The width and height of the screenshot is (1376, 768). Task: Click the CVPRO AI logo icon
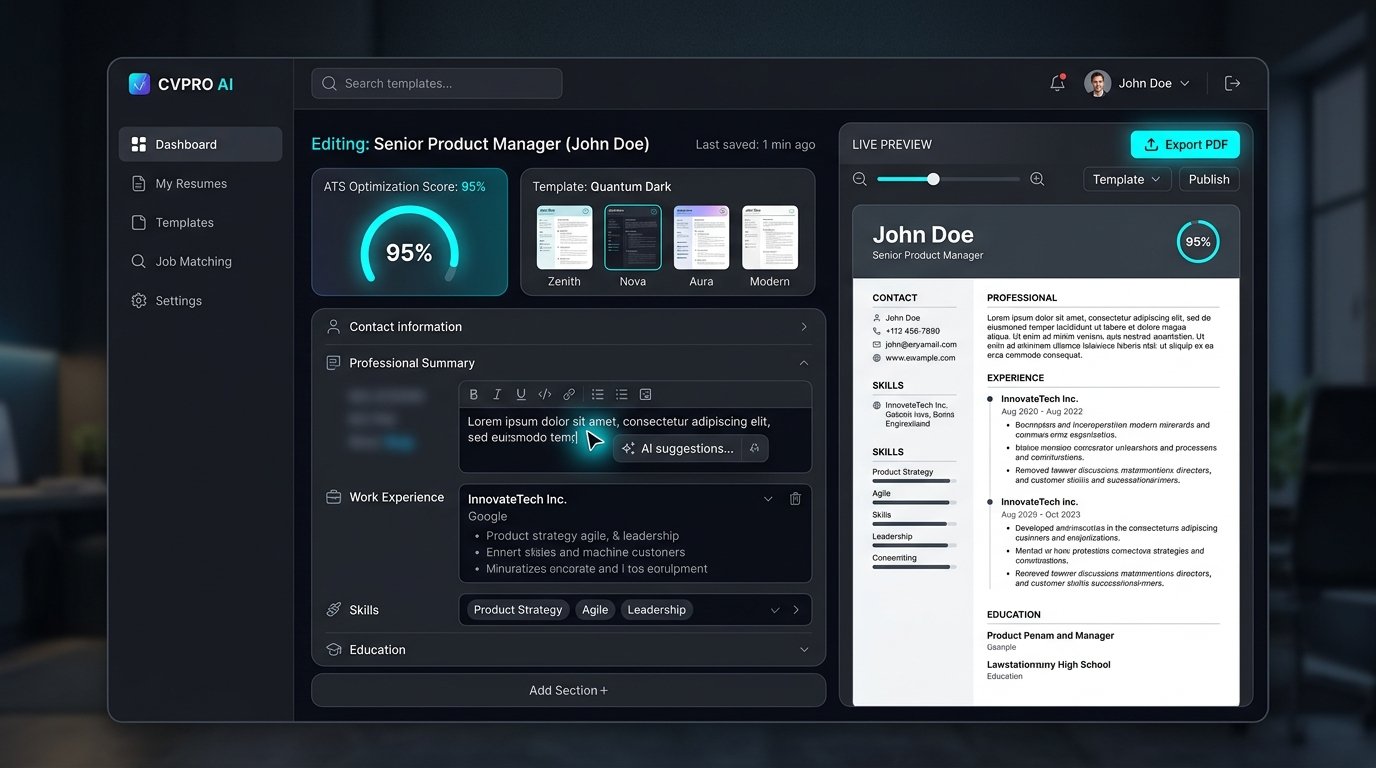click(139, 84)
